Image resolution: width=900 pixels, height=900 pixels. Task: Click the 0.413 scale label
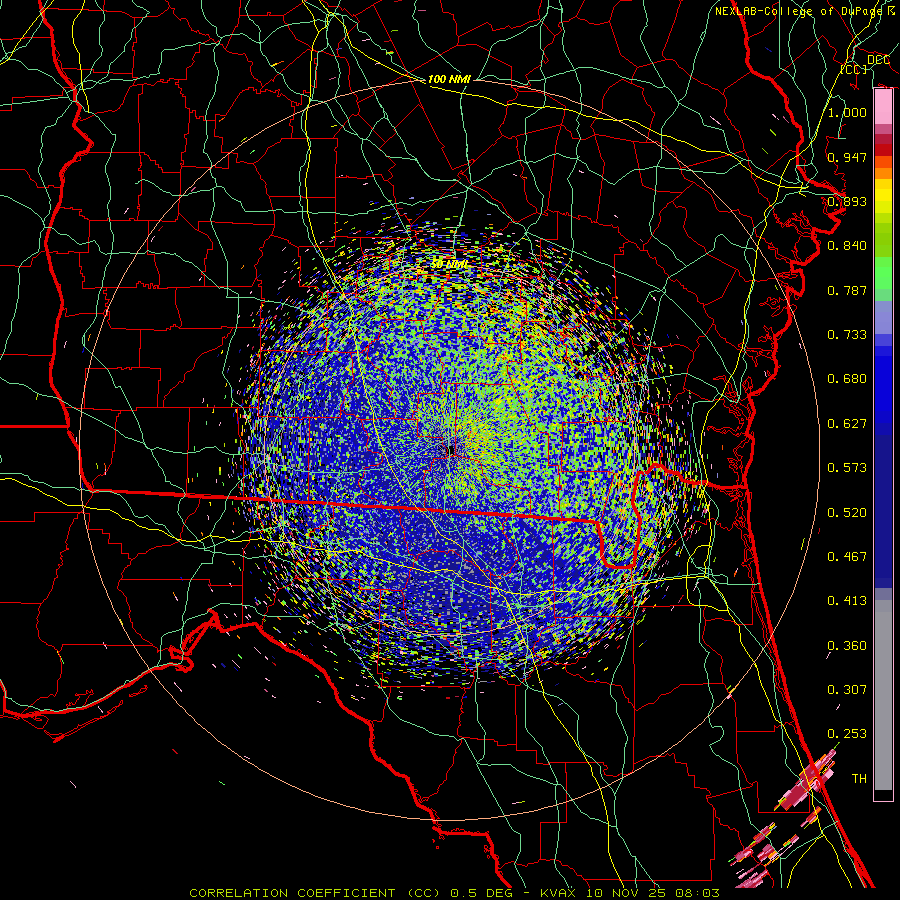click(x=847, y=600)
